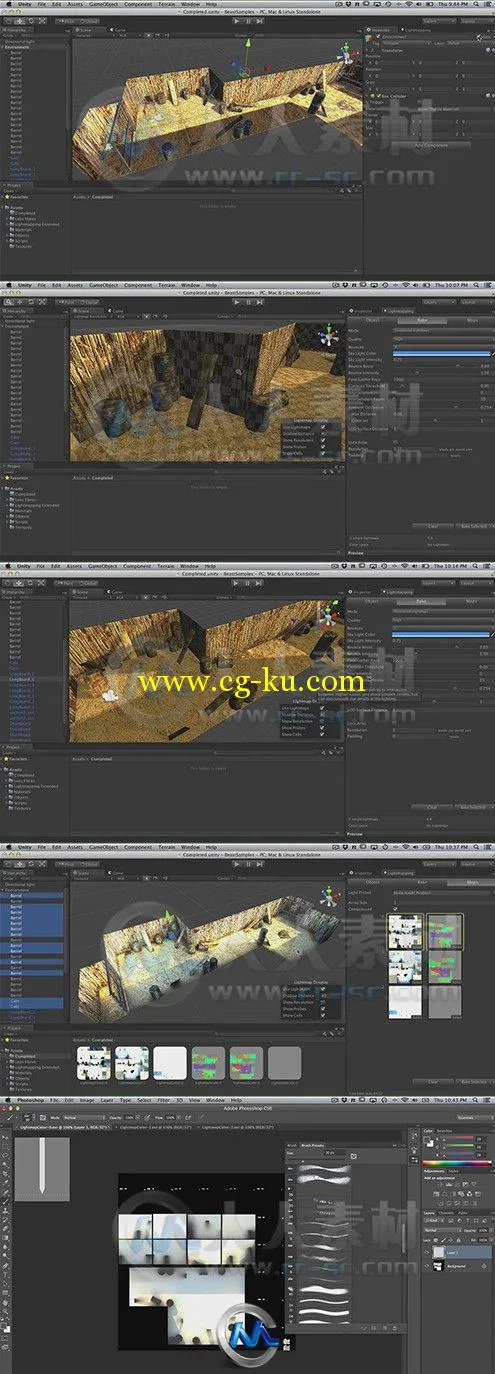Switch to Object tab in 10:17 PM Lightmapping panel
The height and width of the screenshot is (1374, 495).
pyautogui.click(x=372, y=883)
